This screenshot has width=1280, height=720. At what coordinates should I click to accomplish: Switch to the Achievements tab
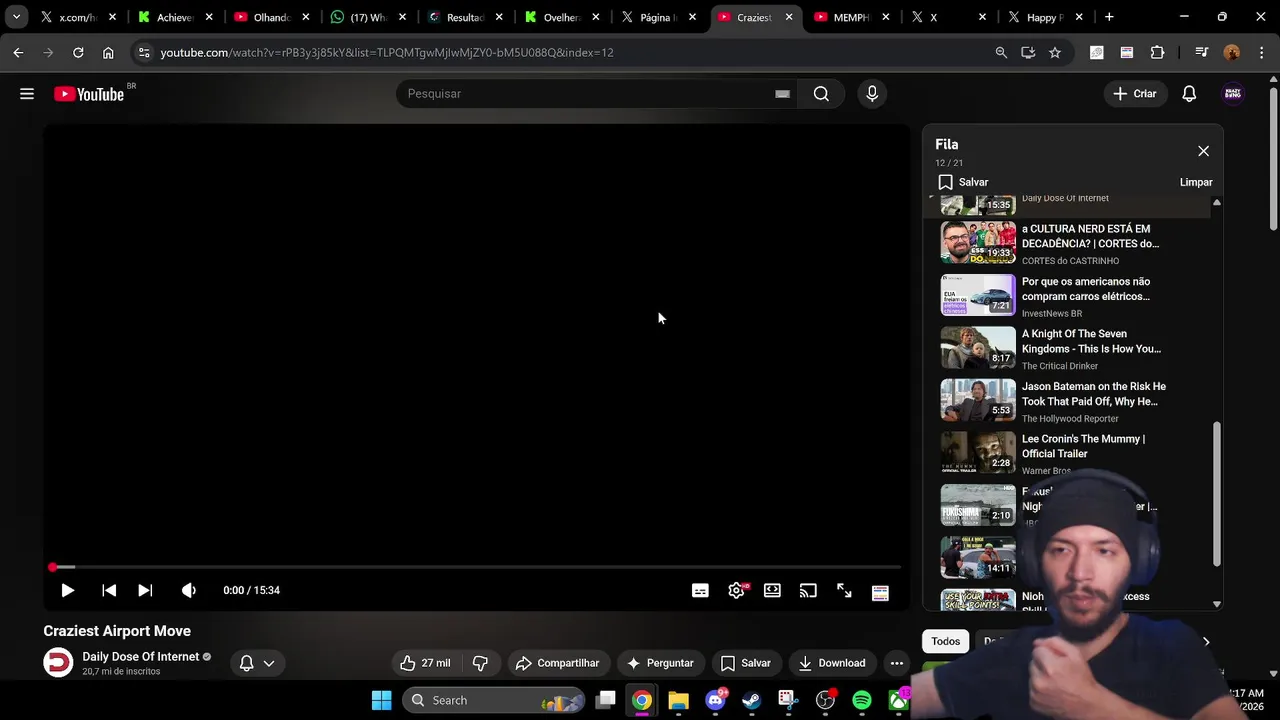pyautogui.click(x=175, y=17)
